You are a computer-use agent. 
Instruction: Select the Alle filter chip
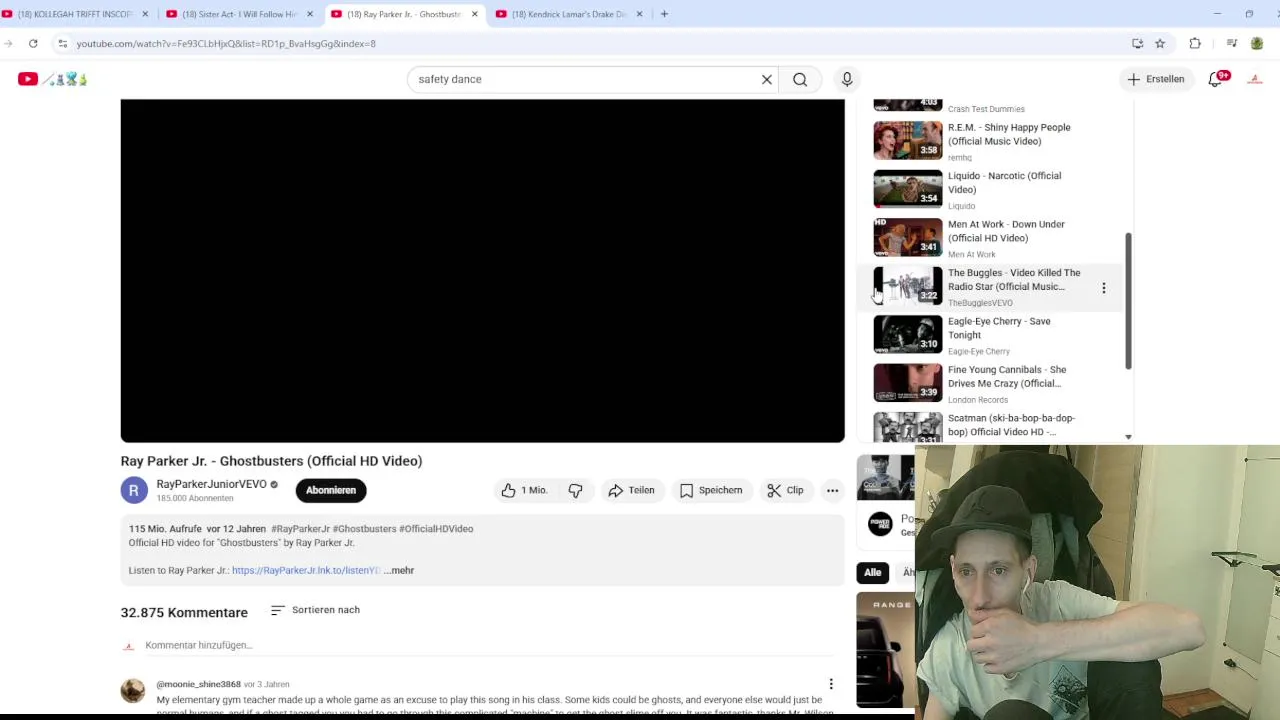click(873, 572)
